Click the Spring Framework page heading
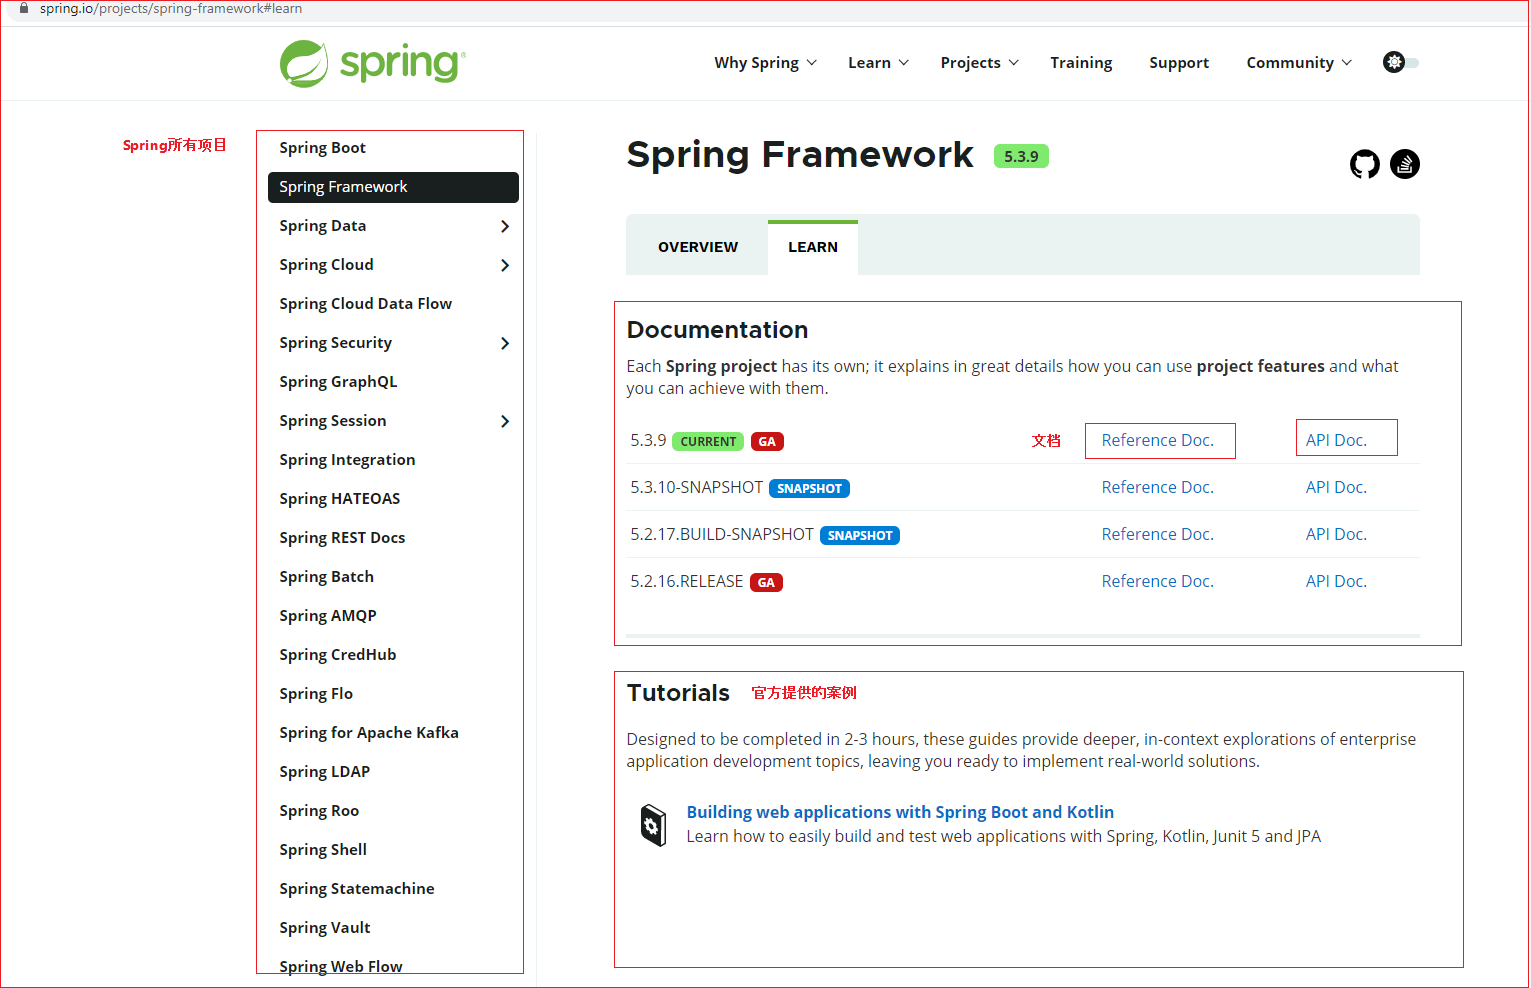Image resolution: width=1531 pixels, height=988 pixels. click(800, 155)
